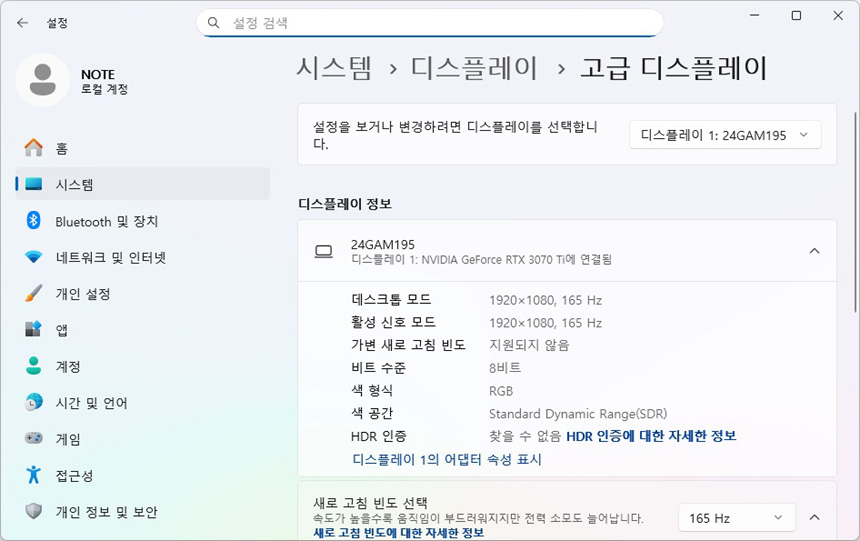
Task: Click the Apps (앱) icon in sidebar
Action: click(34, 330)
